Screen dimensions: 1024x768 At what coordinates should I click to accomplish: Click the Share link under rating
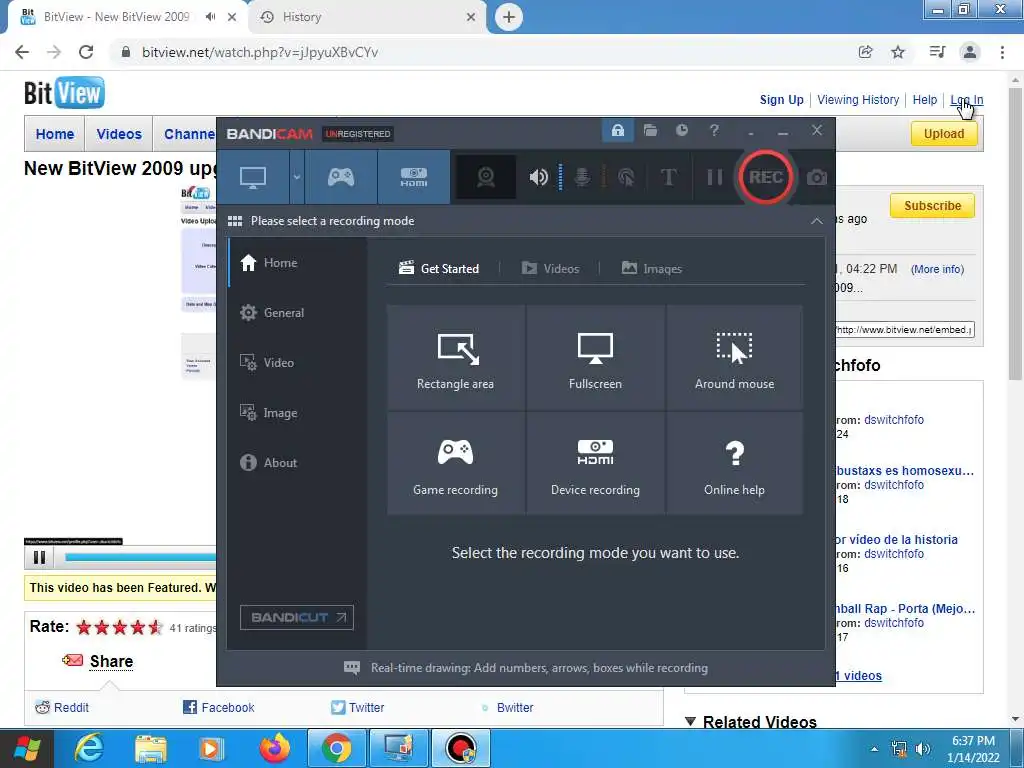(111, 662)
